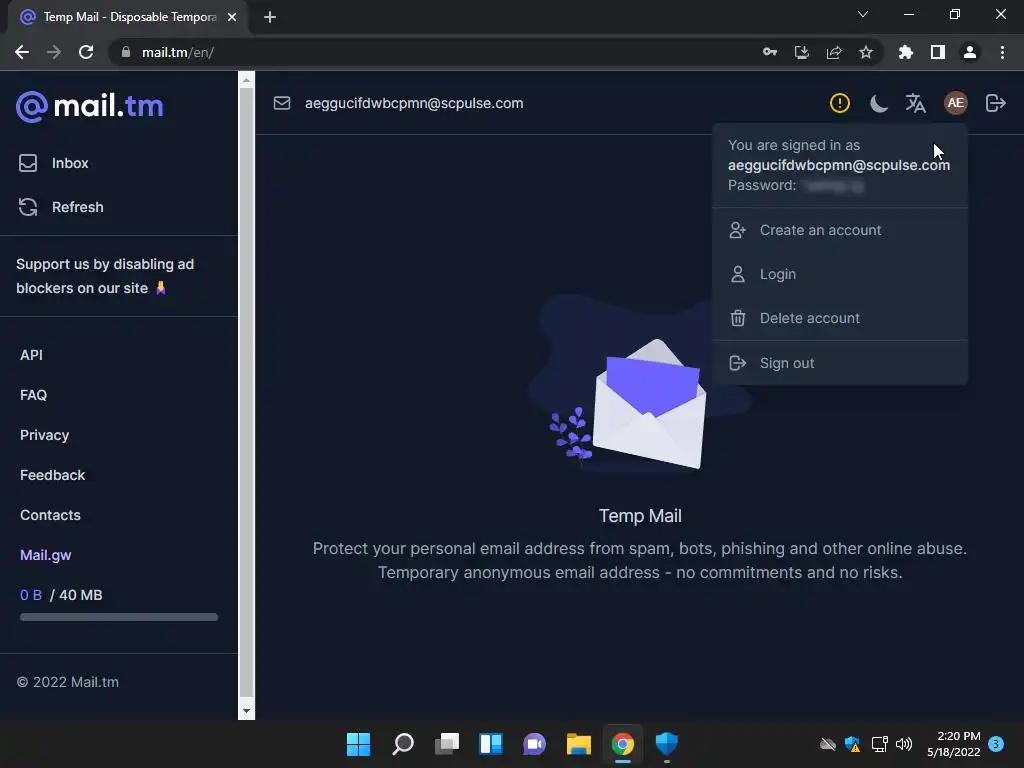
Task: Bookmark this page with the star
Action: (866, 52)
